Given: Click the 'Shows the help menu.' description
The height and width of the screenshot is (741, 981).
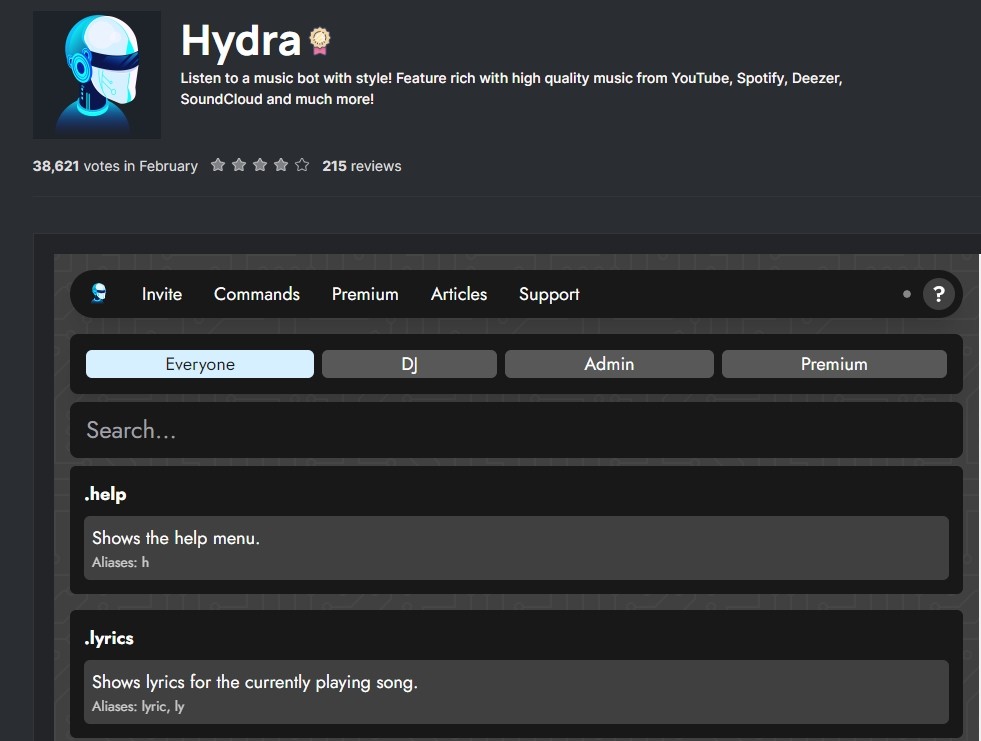Looking at the screenshot, I should pos(176,538).
